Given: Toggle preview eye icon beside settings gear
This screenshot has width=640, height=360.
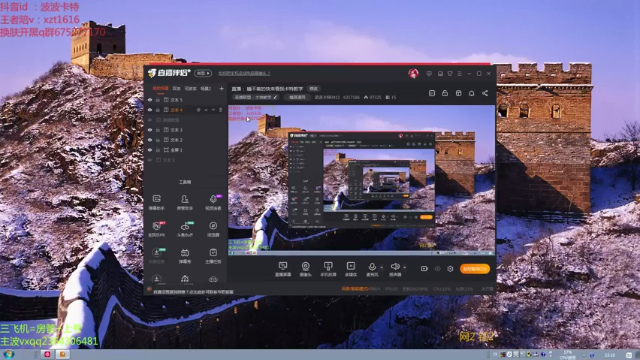Looking at the screenshot, I should [438, 269].
